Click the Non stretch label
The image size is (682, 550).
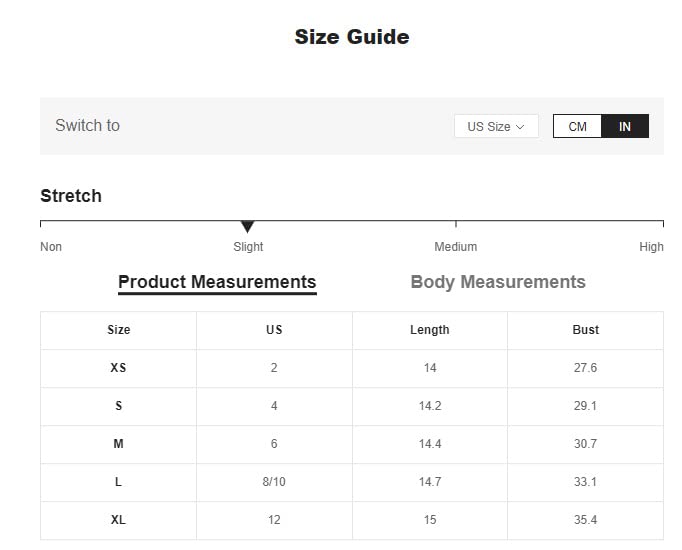click(51, 247)
